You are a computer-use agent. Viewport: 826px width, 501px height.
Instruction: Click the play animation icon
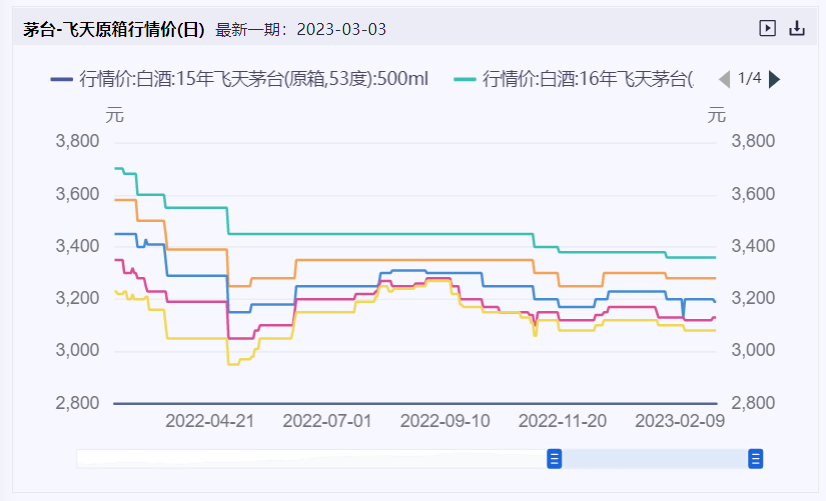tap(767, 28)
